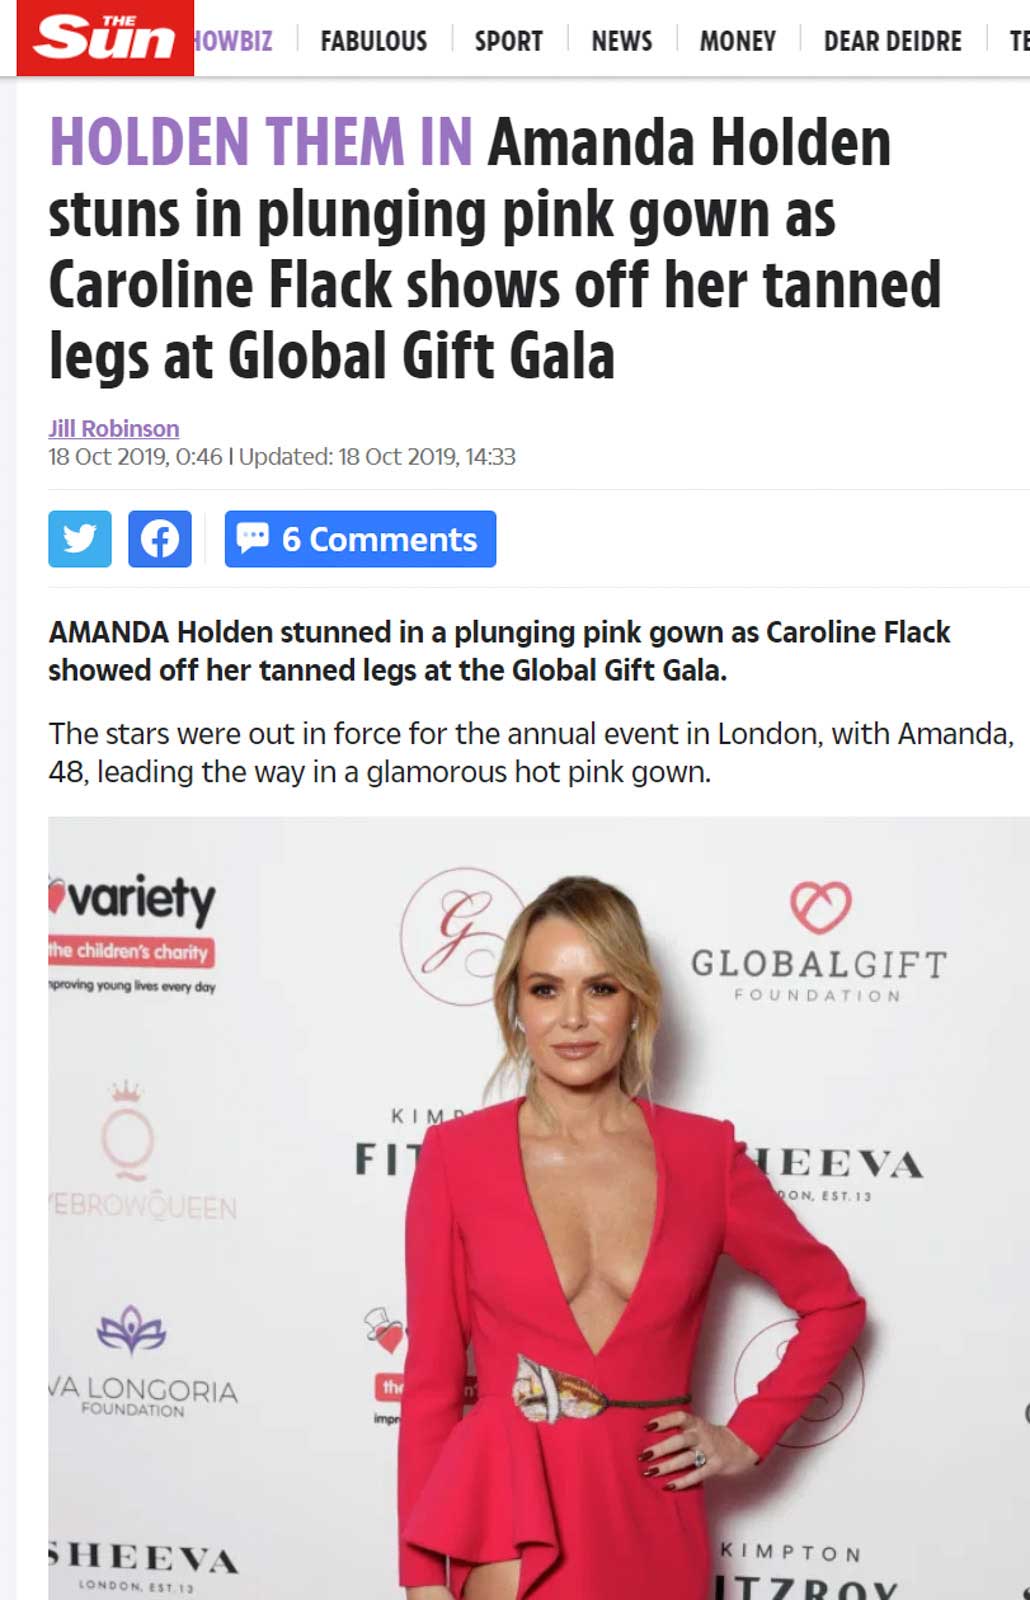Click the Eva Longoria Foundation logo
1030x1600 pixels.
click(x=142, y=1361)
